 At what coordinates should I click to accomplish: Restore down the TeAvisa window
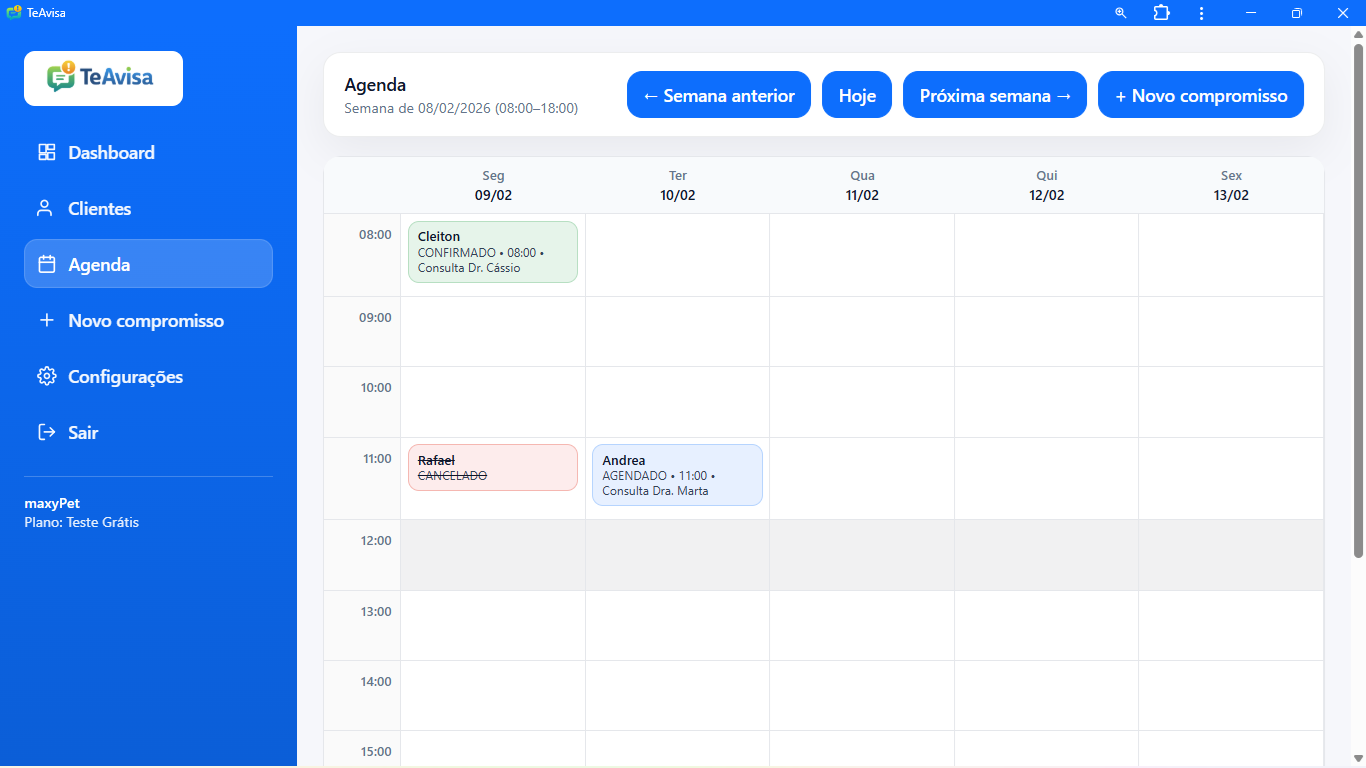[1297, 13]
